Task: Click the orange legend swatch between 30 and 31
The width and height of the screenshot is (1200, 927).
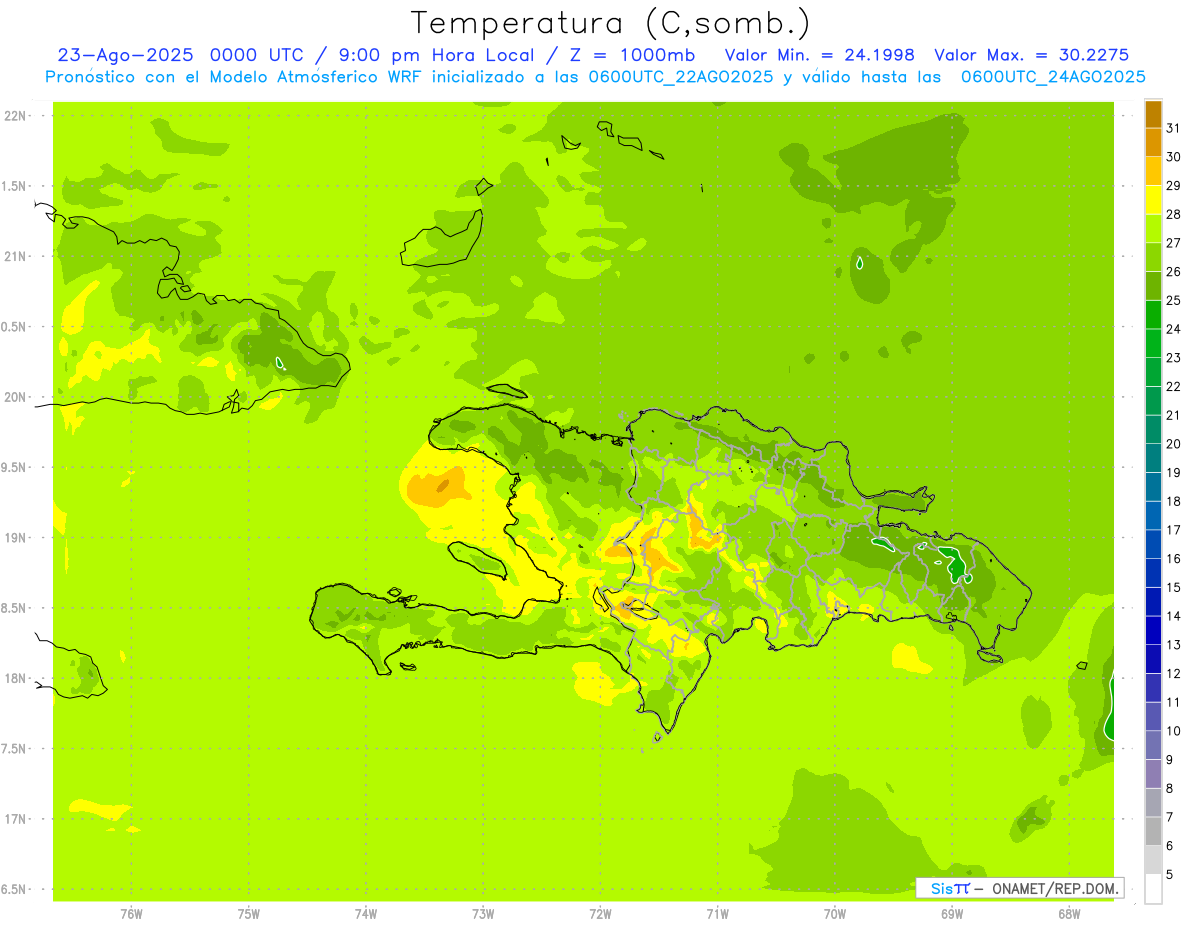Action: coord(1153,143)
